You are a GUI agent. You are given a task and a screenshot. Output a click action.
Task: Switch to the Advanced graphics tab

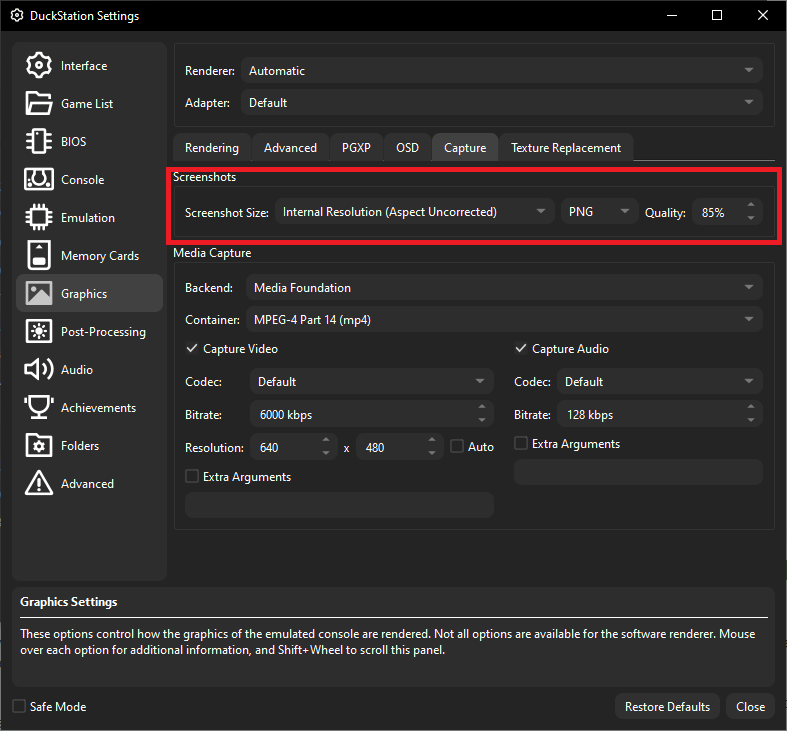click(x=290, y=148)
